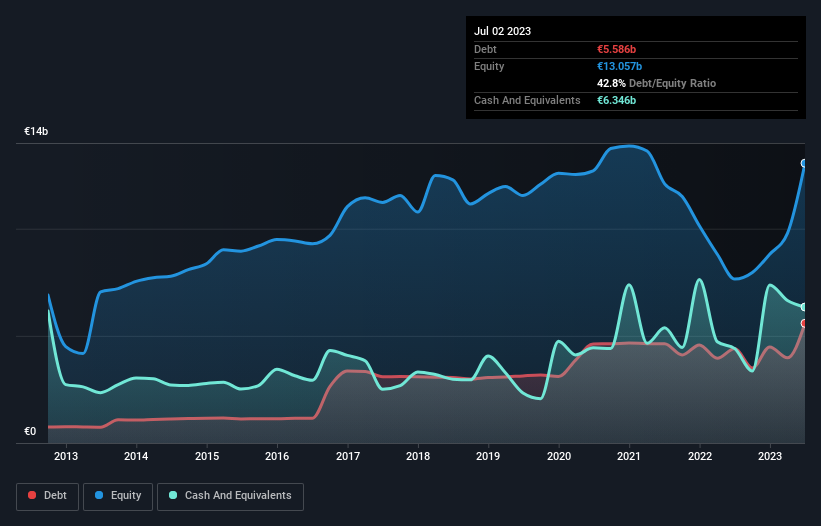Click the teal Cash legend dot
Screen dimensions: 821x526
click(x=173, y=495)
